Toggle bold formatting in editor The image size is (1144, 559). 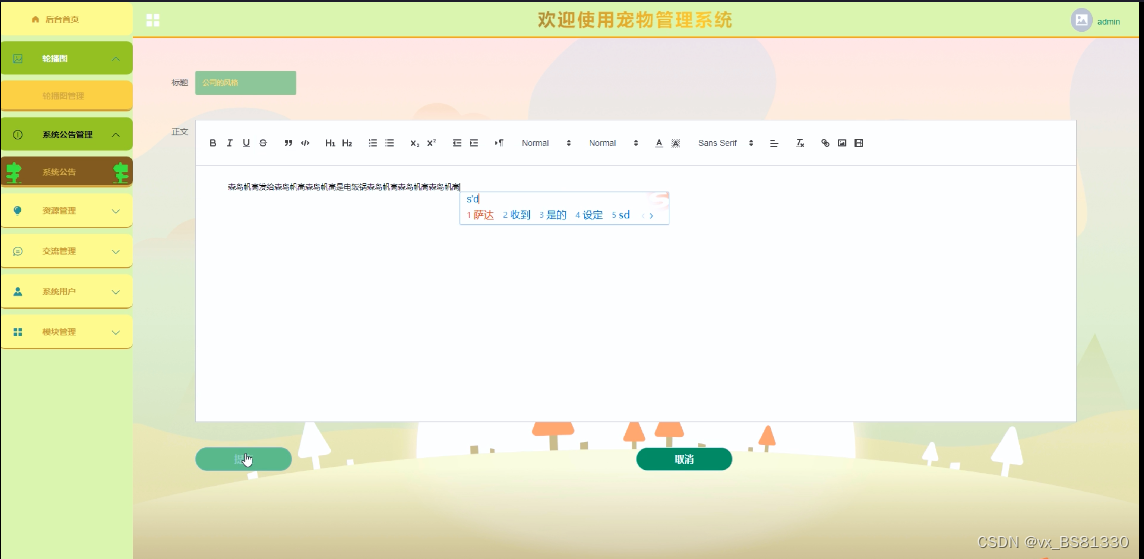tap(213, 143)
